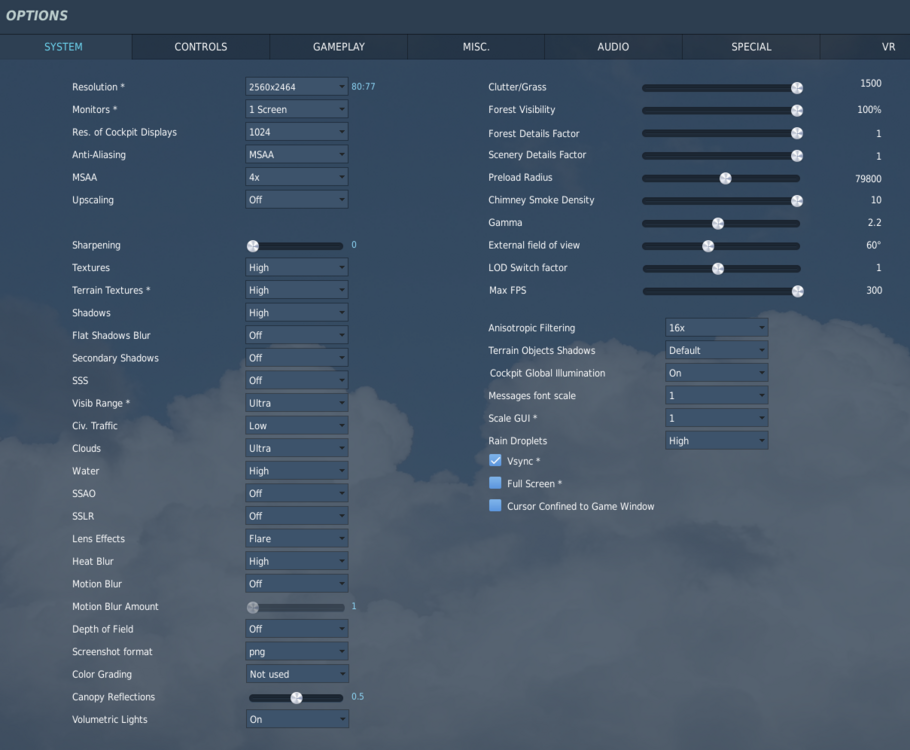Open the Depth of Field dropdown
The height and width of the screenshot is (750, 910).
click(x=297, y=629)
